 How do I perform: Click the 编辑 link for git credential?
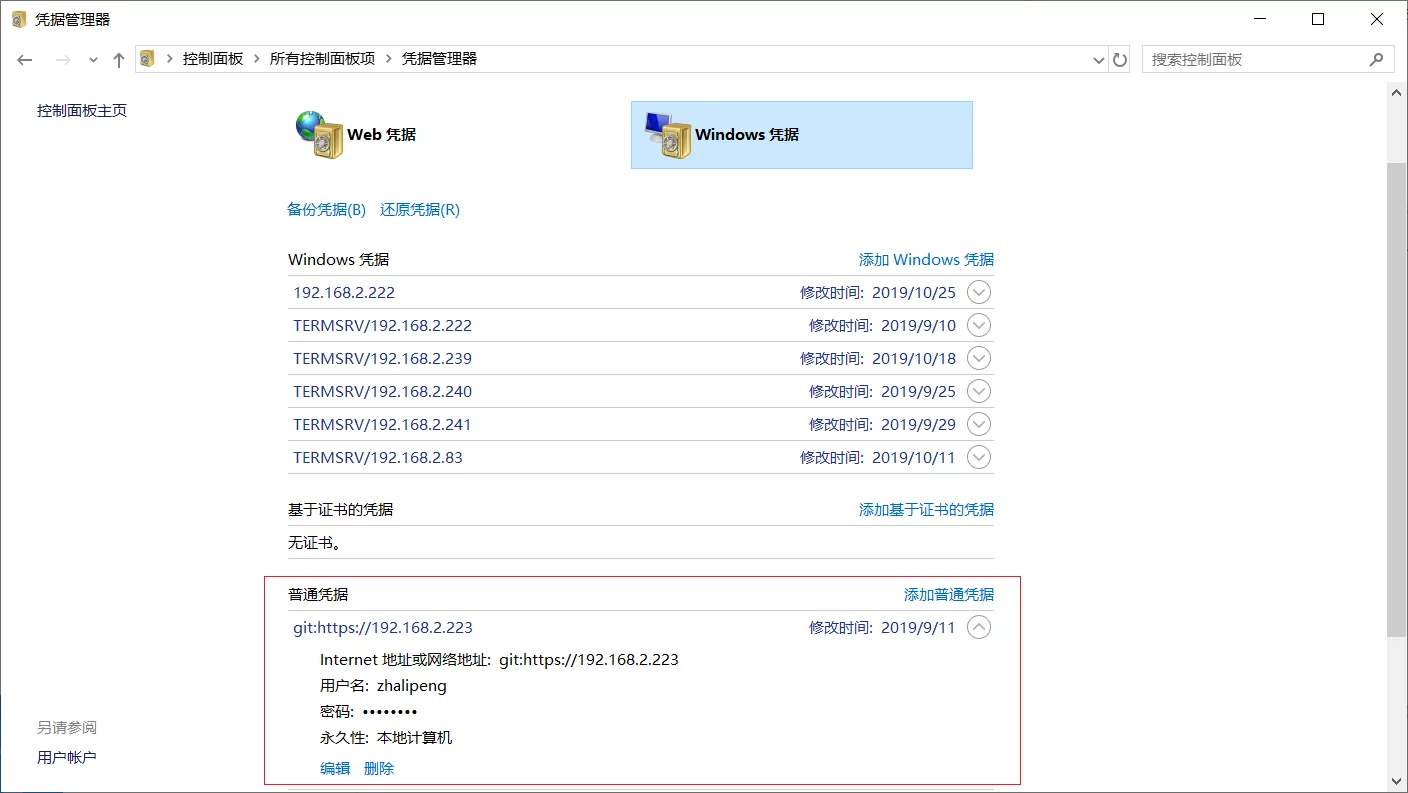coord(335,768)
